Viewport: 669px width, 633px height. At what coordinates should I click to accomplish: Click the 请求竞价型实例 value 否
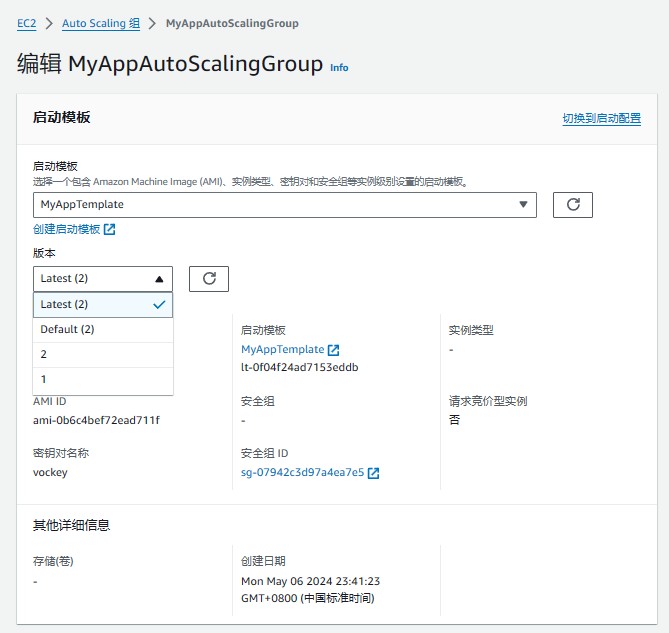click(x=454, y=420)
